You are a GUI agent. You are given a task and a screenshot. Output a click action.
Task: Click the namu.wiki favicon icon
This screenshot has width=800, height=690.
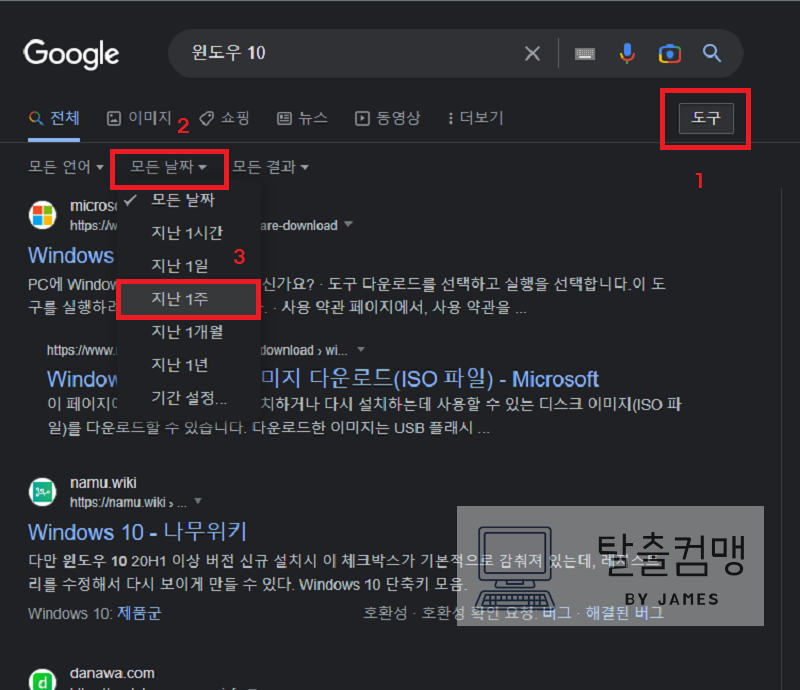click(43, 492)
